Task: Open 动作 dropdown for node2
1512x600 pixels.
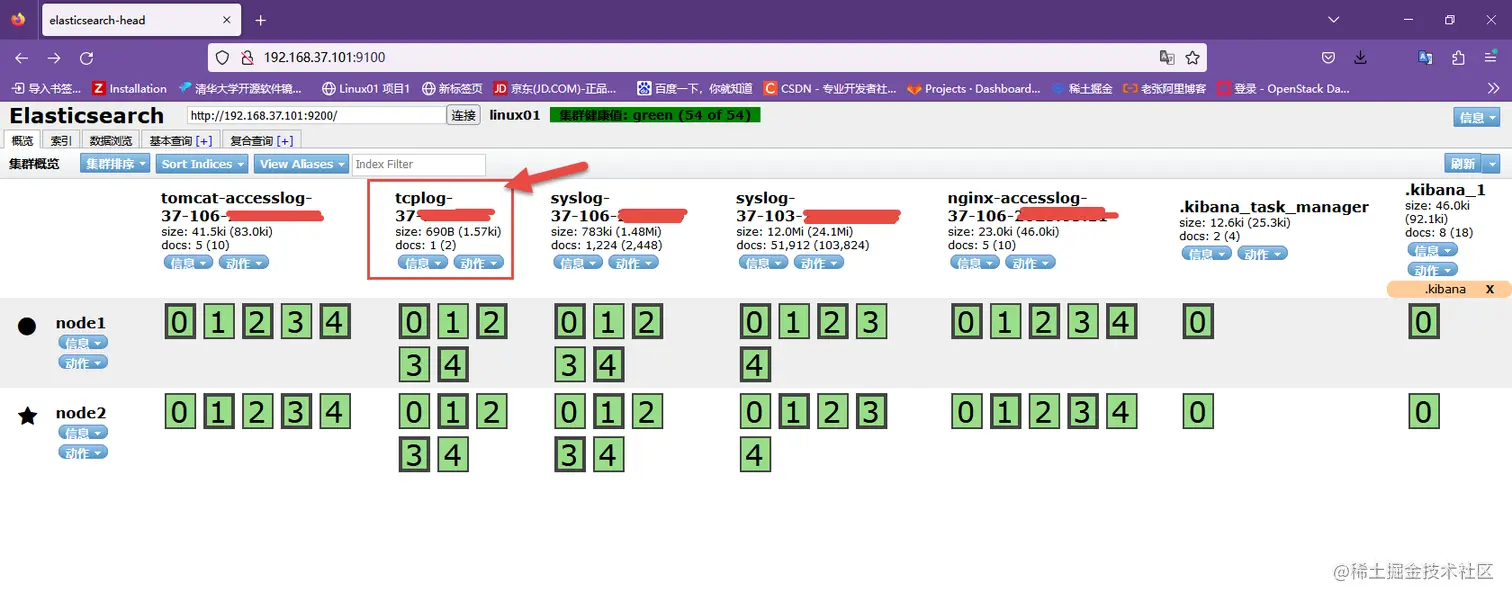Action: (x=83, y=453)
